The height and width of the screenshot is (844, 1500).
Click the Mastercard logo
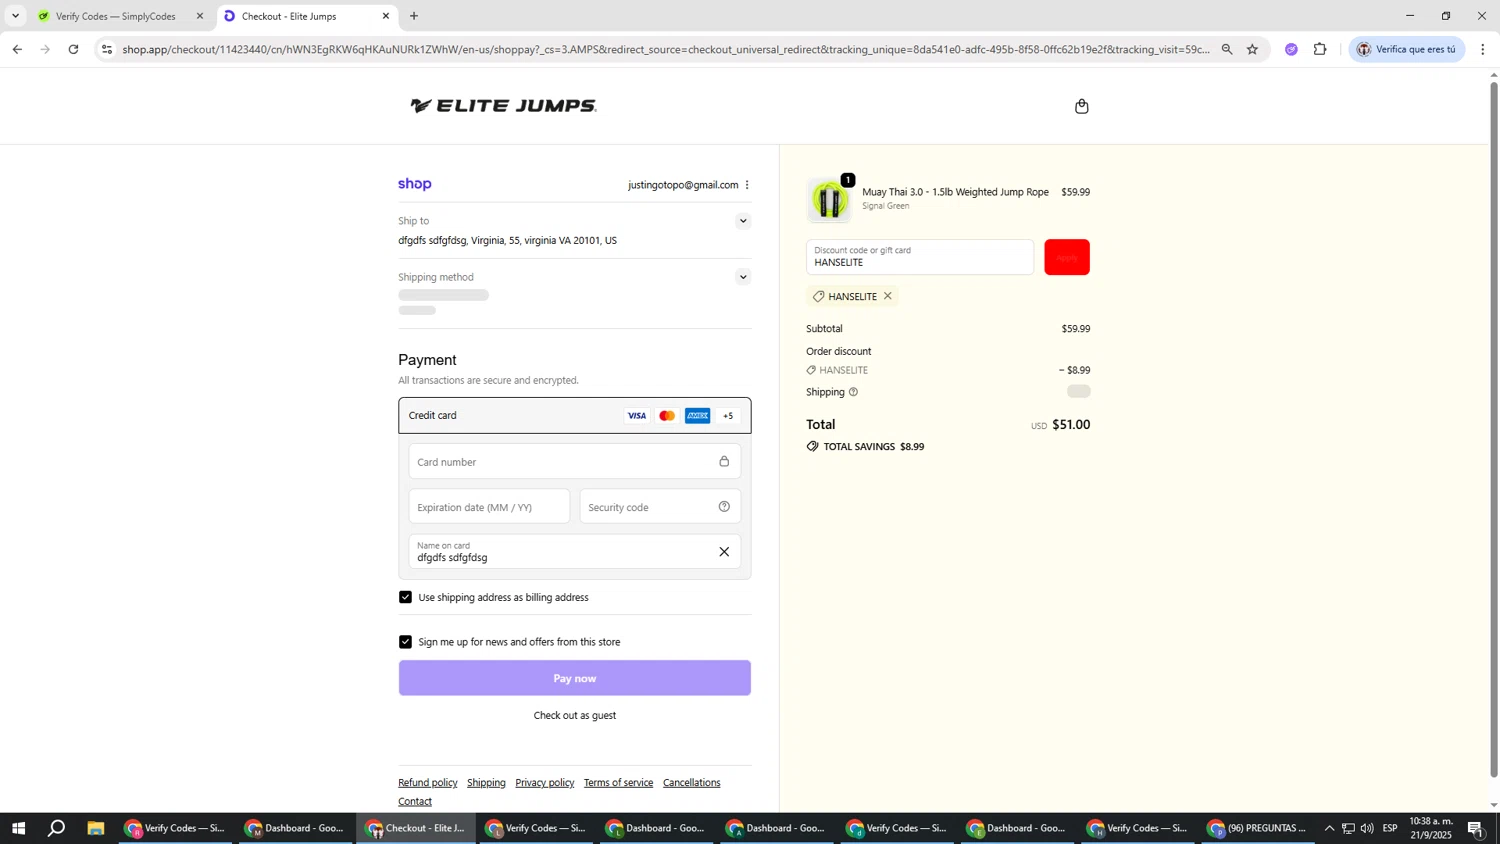(667, 416)
